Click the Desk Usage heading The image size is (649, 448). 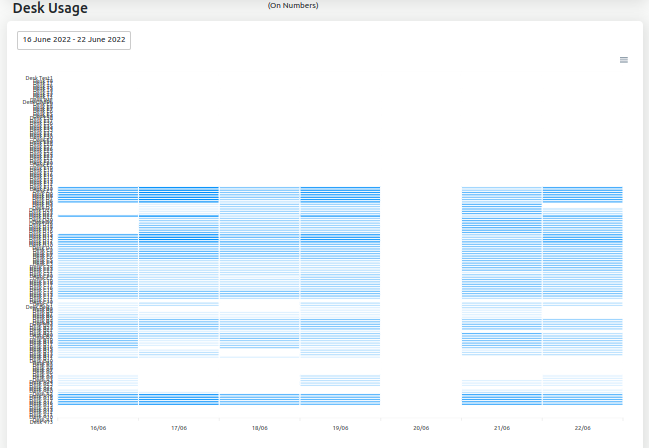coord(50,9)
